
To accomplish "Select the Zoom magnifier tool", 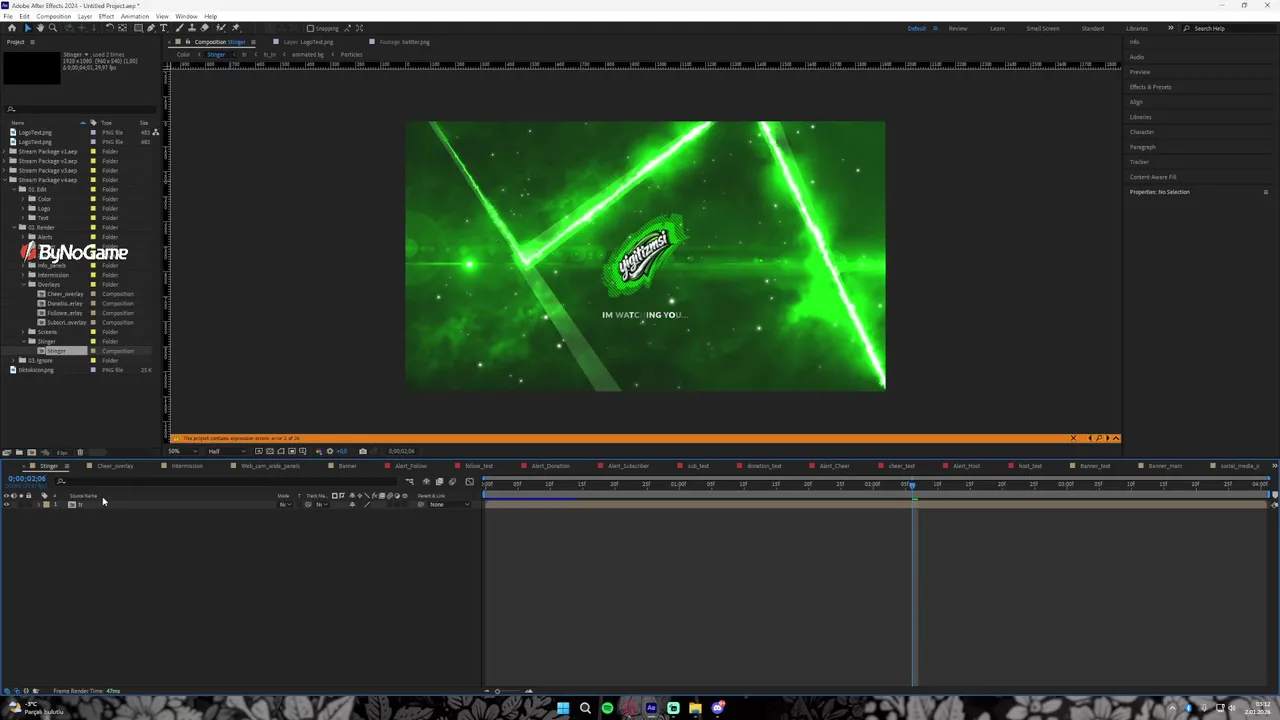I will [x=53, y=28].
